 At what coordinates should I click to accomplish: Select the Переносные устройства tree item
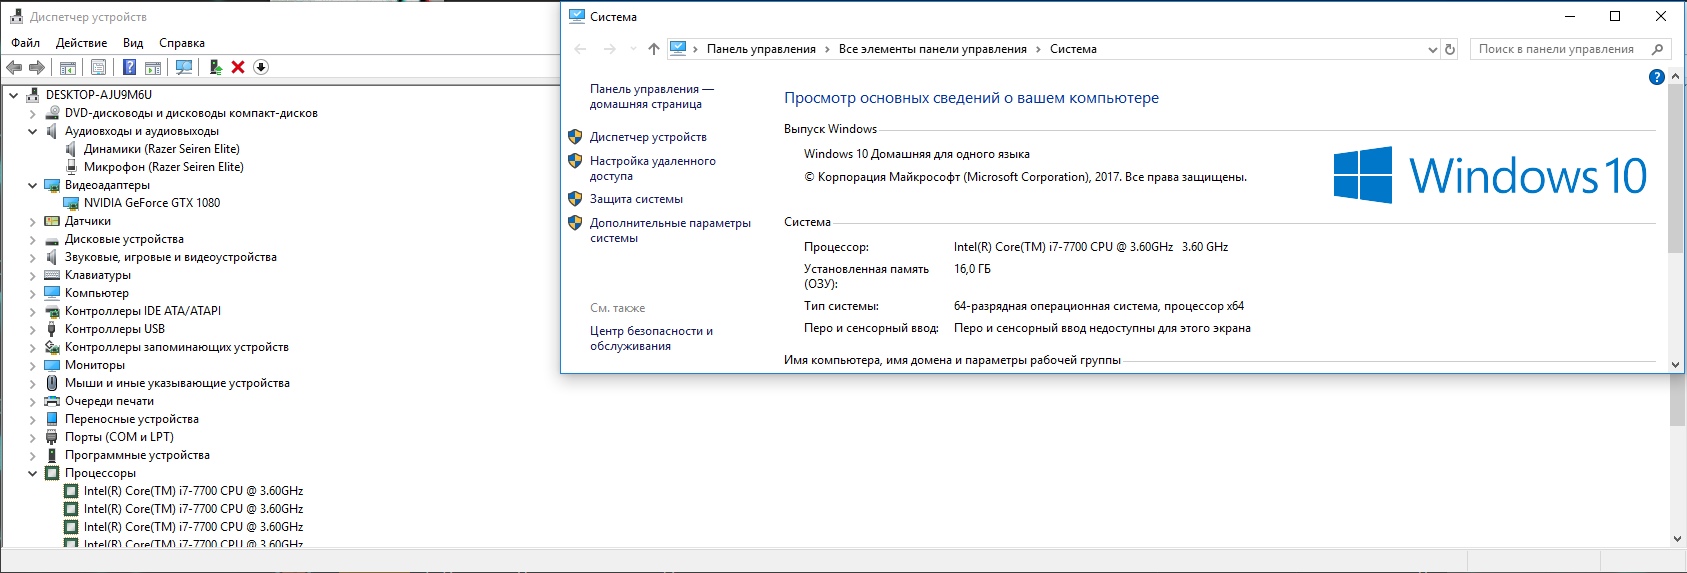131,419
